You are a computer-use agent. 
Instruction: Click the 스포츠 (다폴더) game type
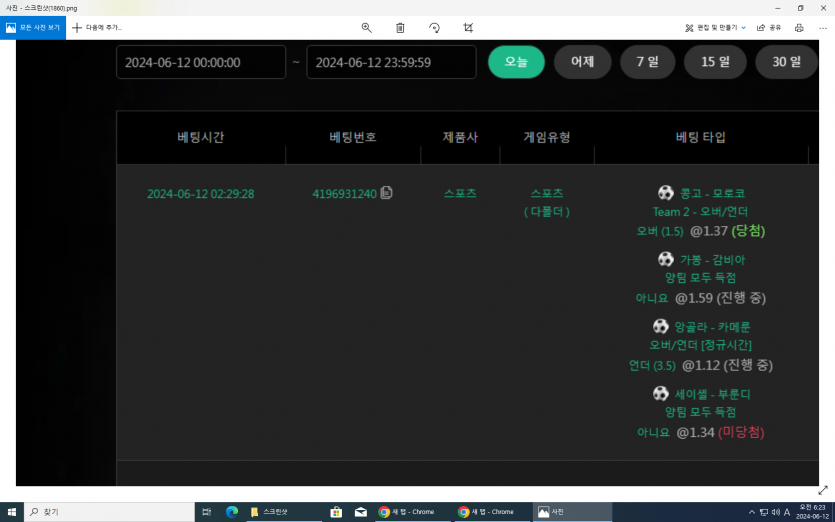coord(547,202)
